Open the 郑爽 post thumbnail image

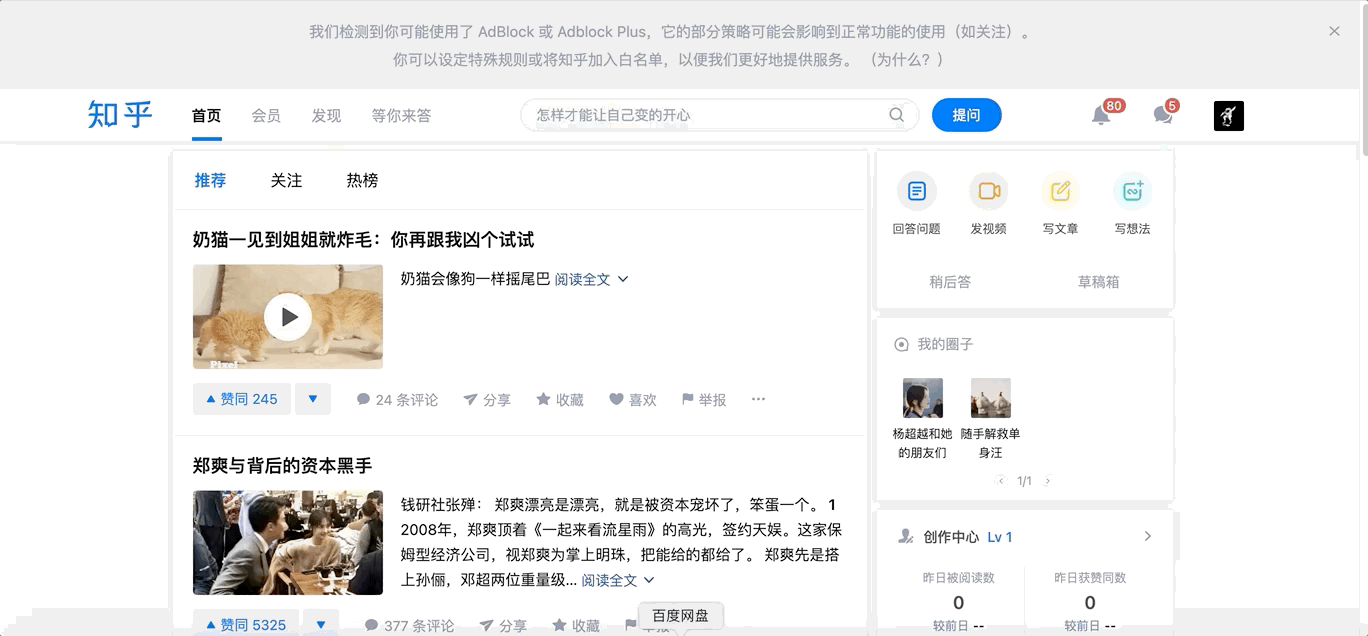click(x=288, y=542)
